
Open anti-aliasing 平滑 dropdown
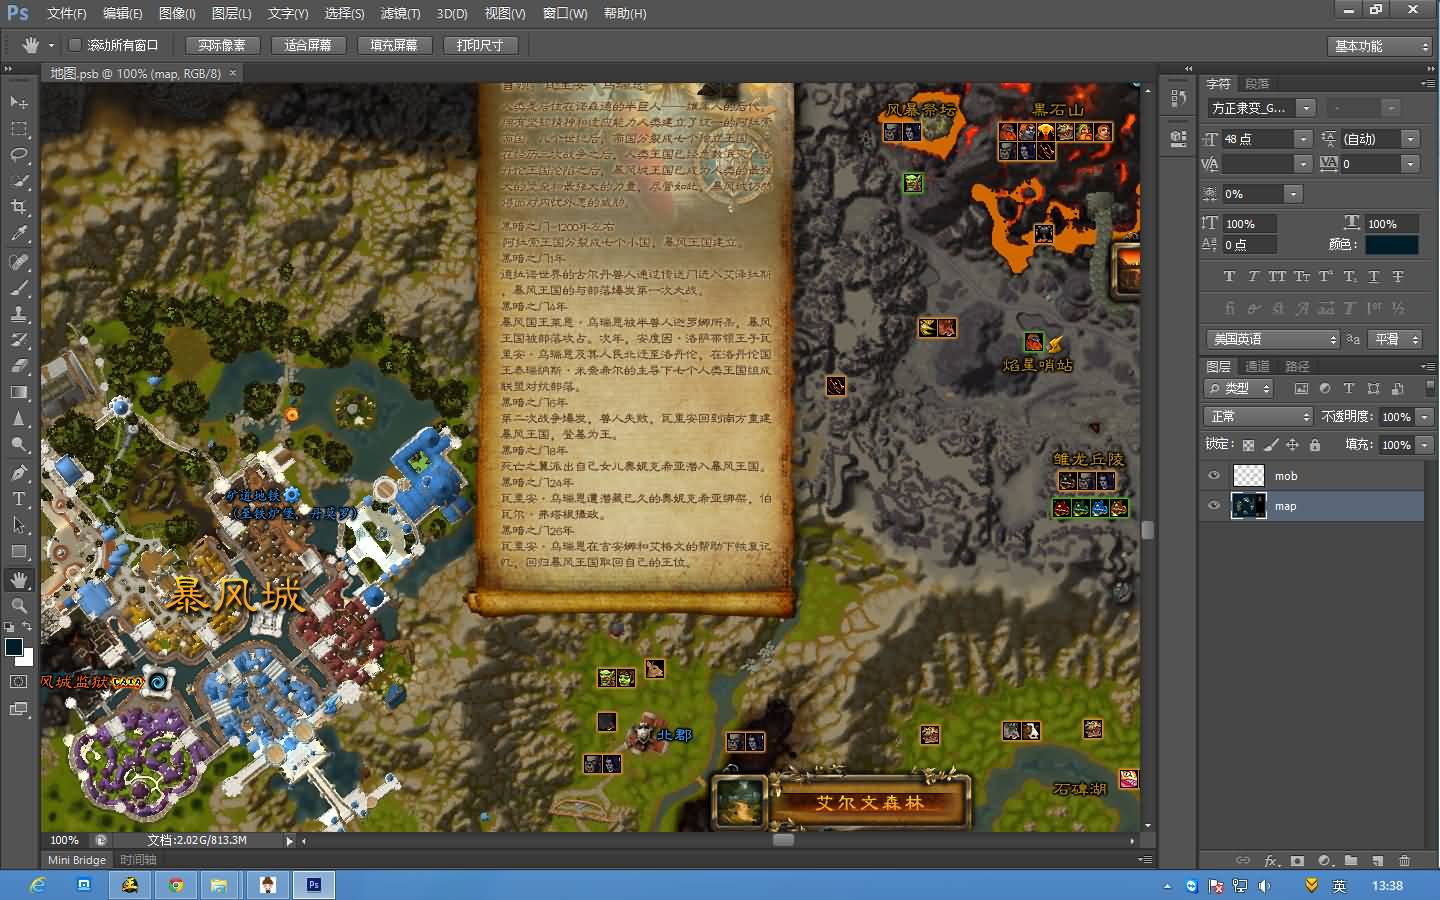coord(1395,339)
